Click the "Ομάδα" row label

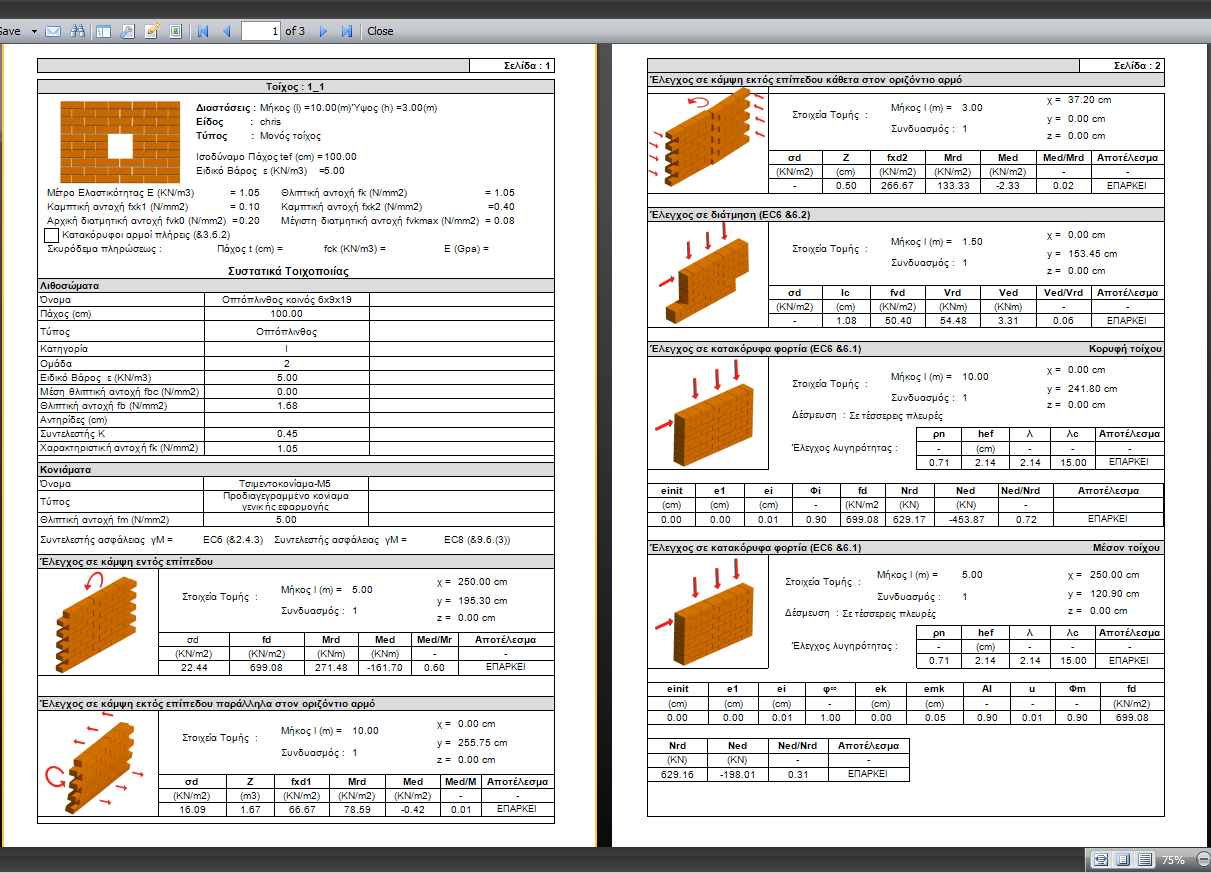coord(55,363)
